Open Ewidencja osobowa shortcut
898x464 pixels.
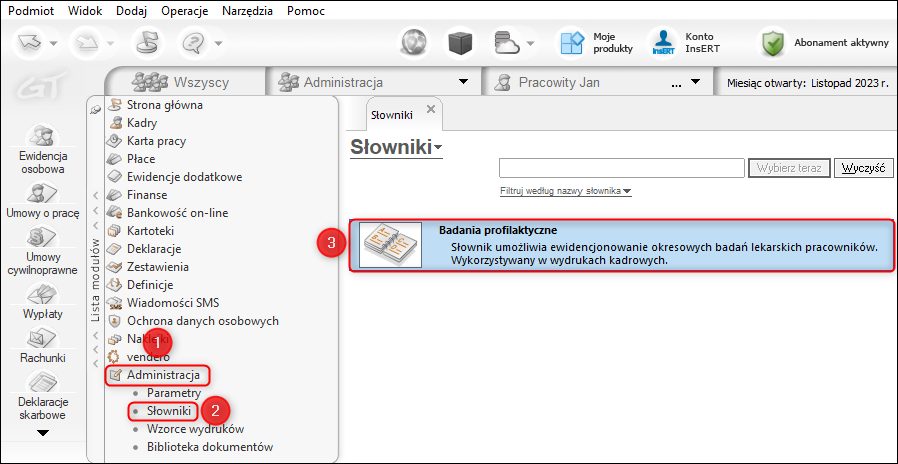coord(43,149)
